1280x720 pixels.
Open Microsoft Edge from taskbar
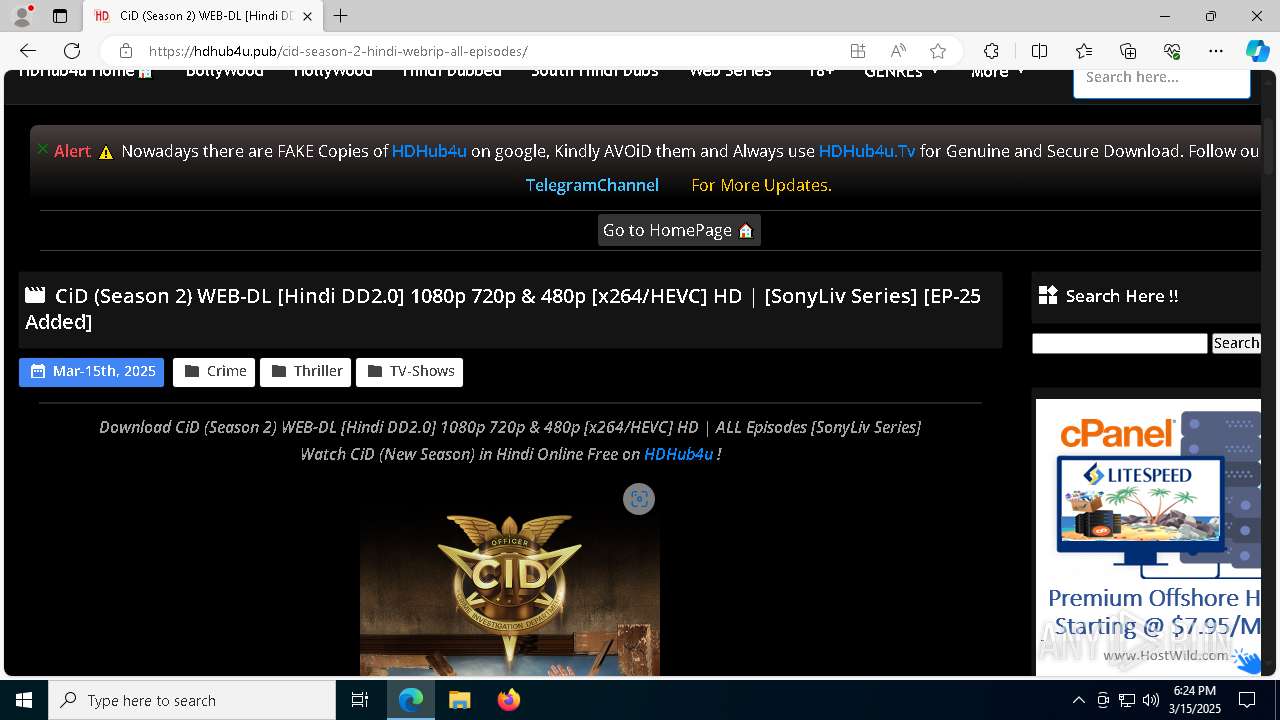pos(411,700)
